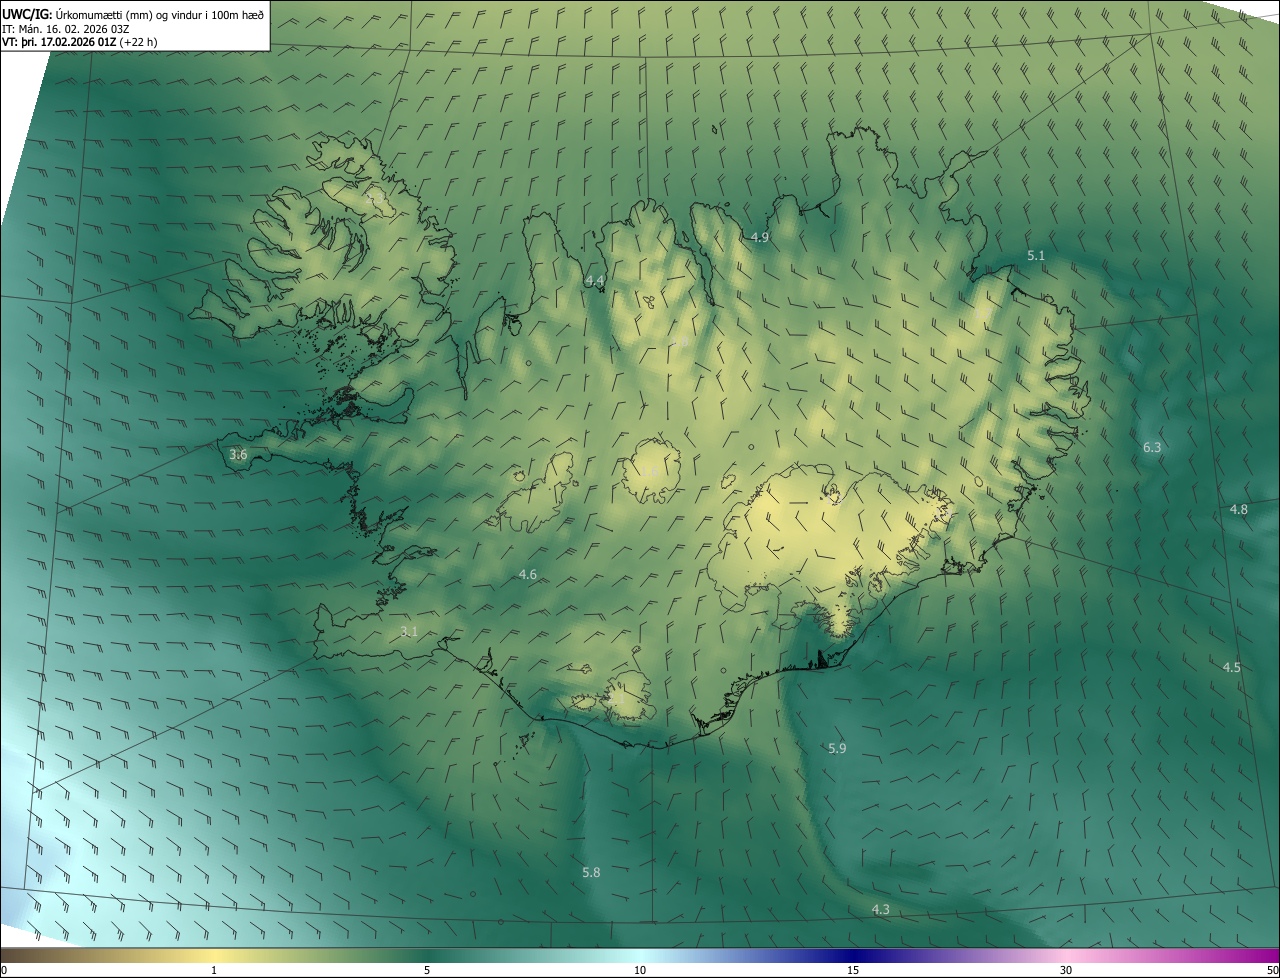The width and height of the screenshot is (1280, 978).
Task: Click the 4.6 precipitation value label
Action: point(528,574)
